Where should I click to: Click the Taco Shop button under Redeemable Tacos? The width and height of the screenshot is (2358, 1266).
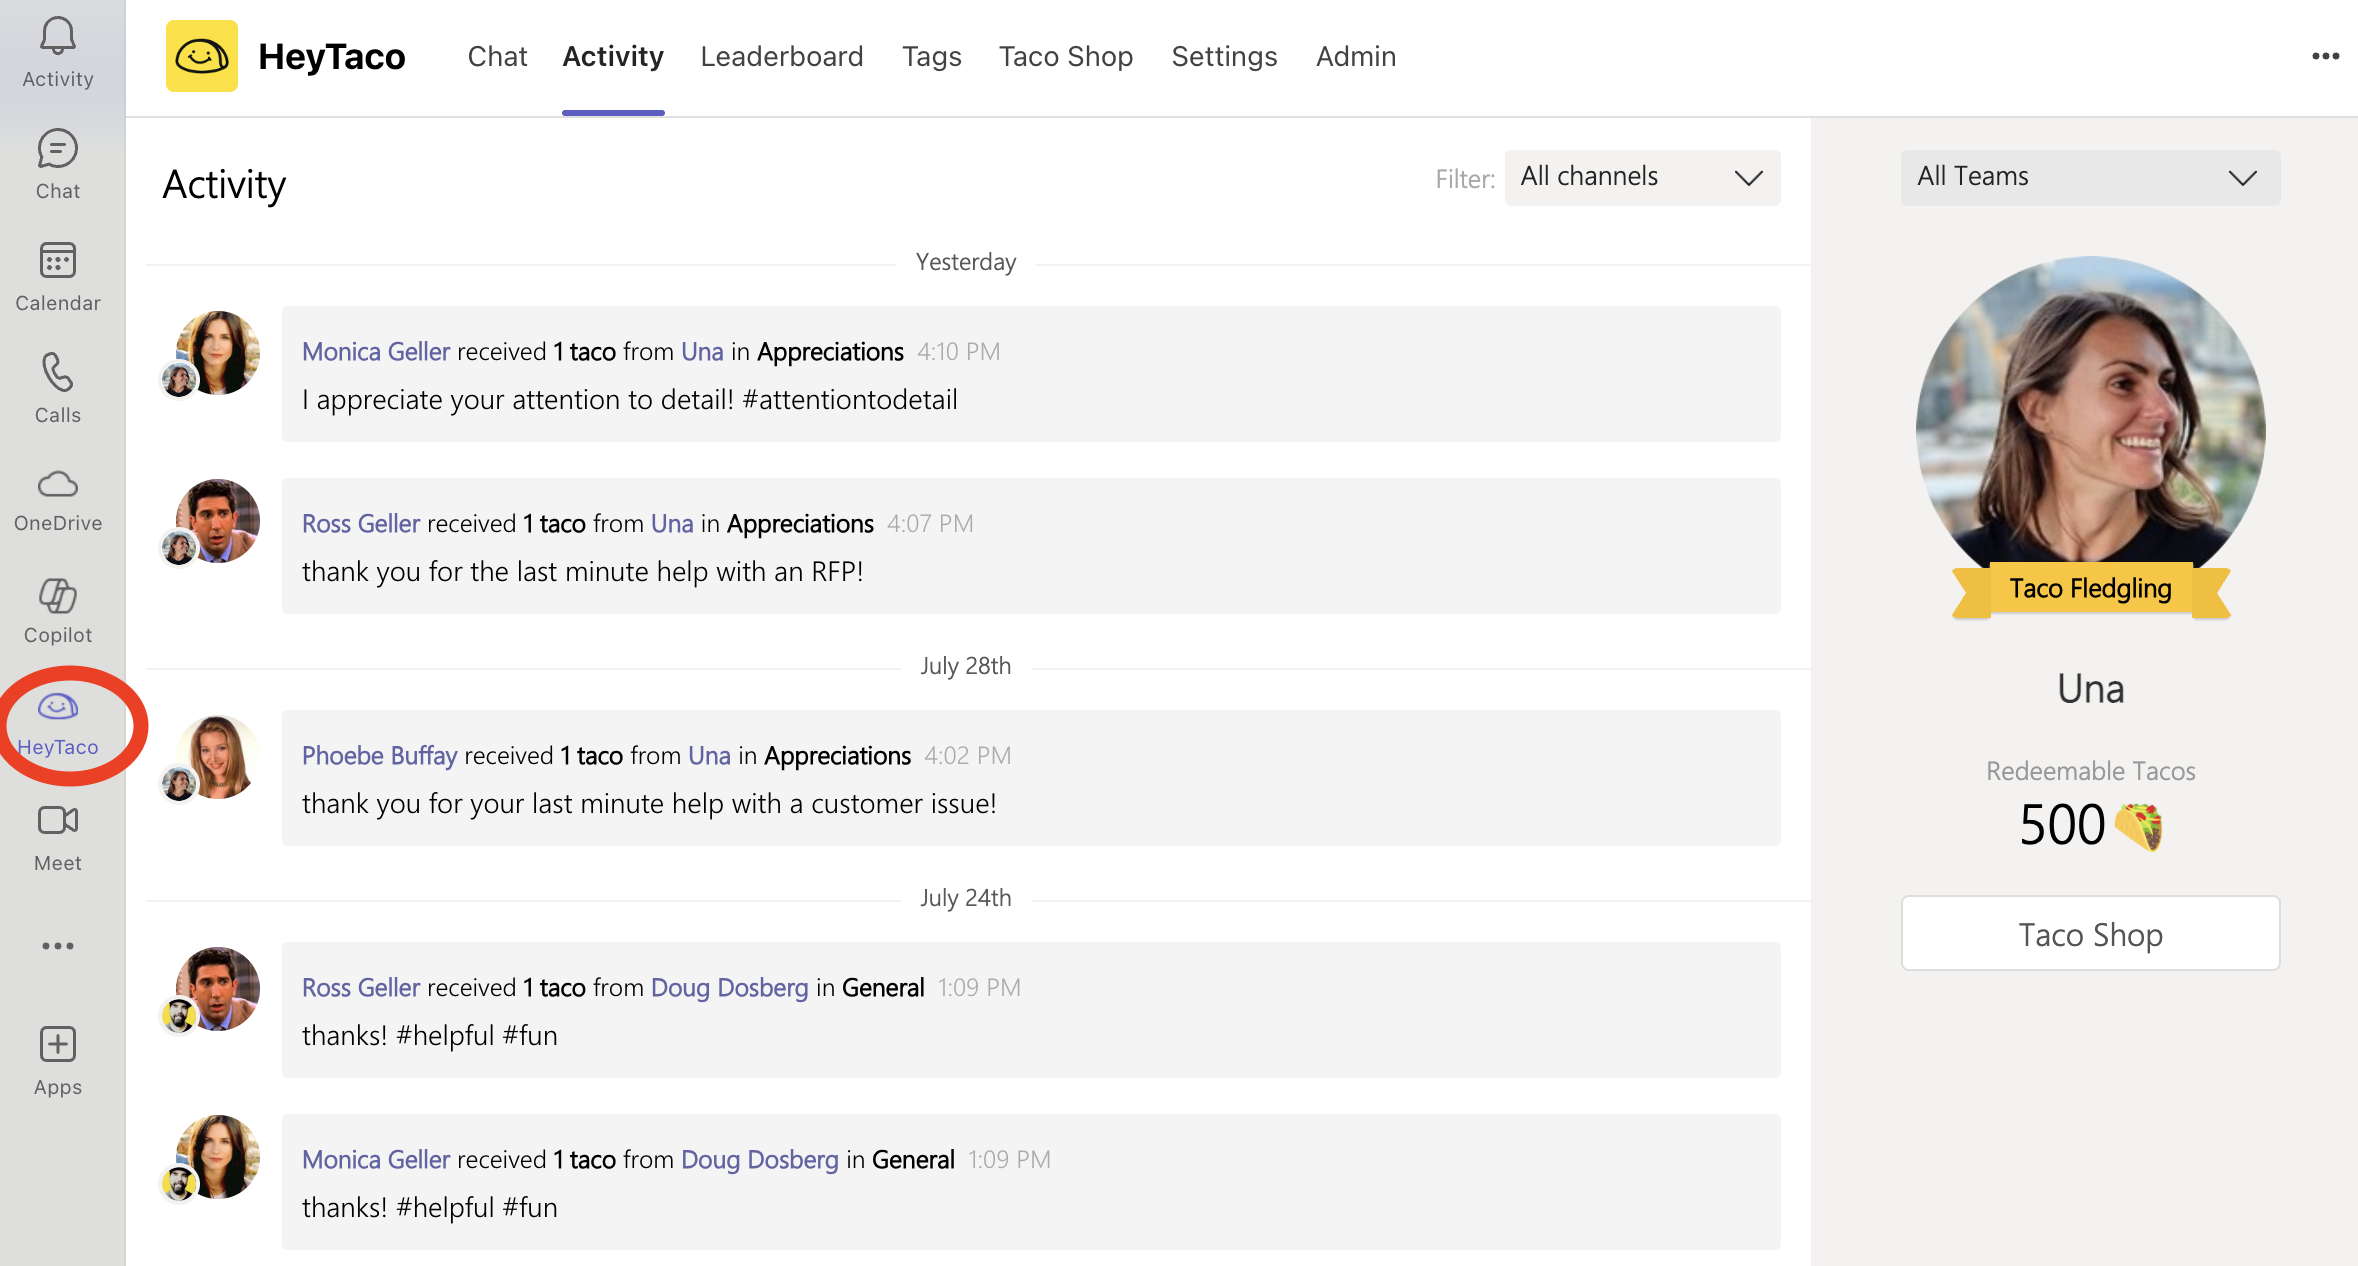click(2090, 934)
